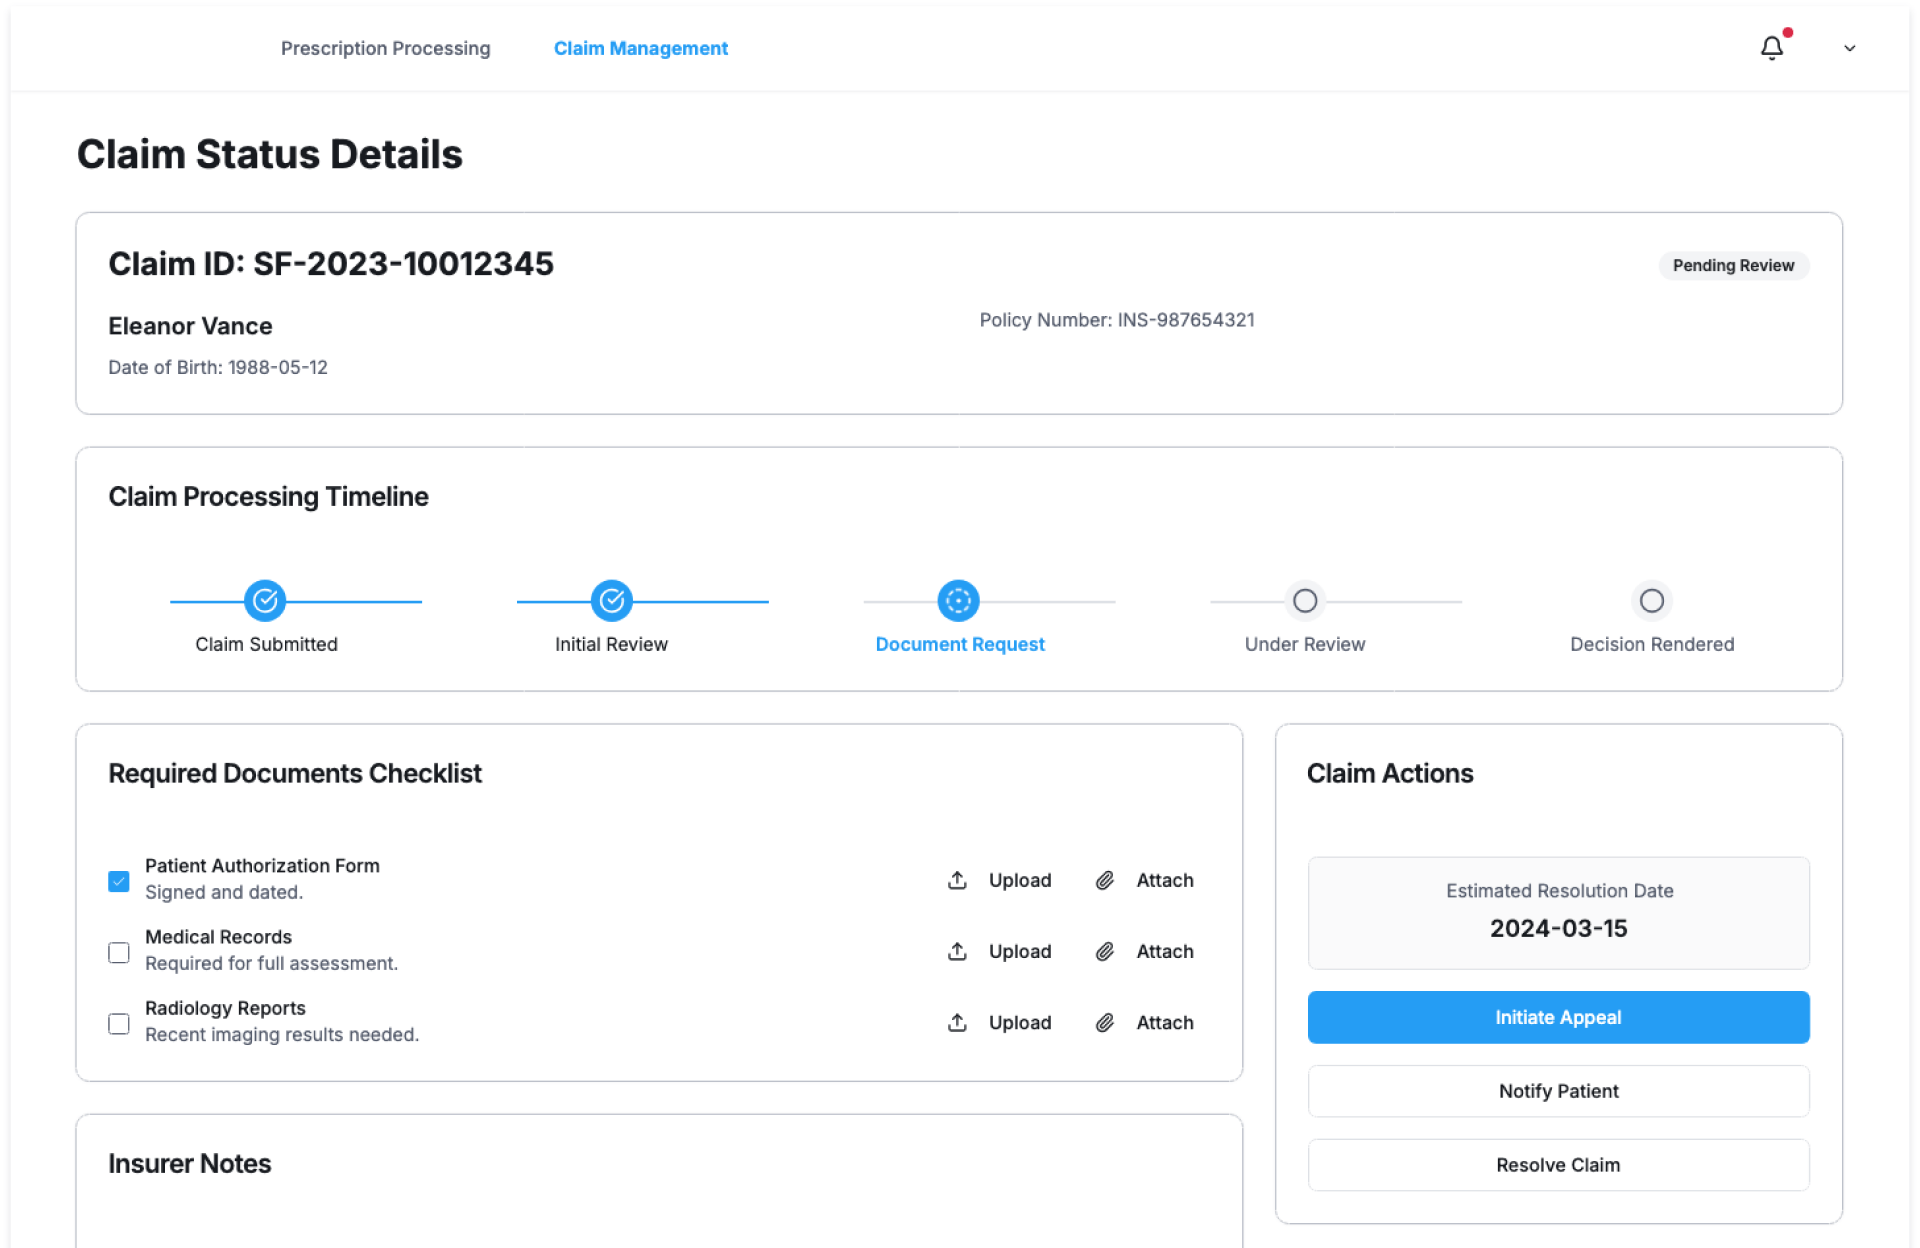Click the Pending Review status badge
Screen dimensions: 1920x1248
[x=1732, y=265]
